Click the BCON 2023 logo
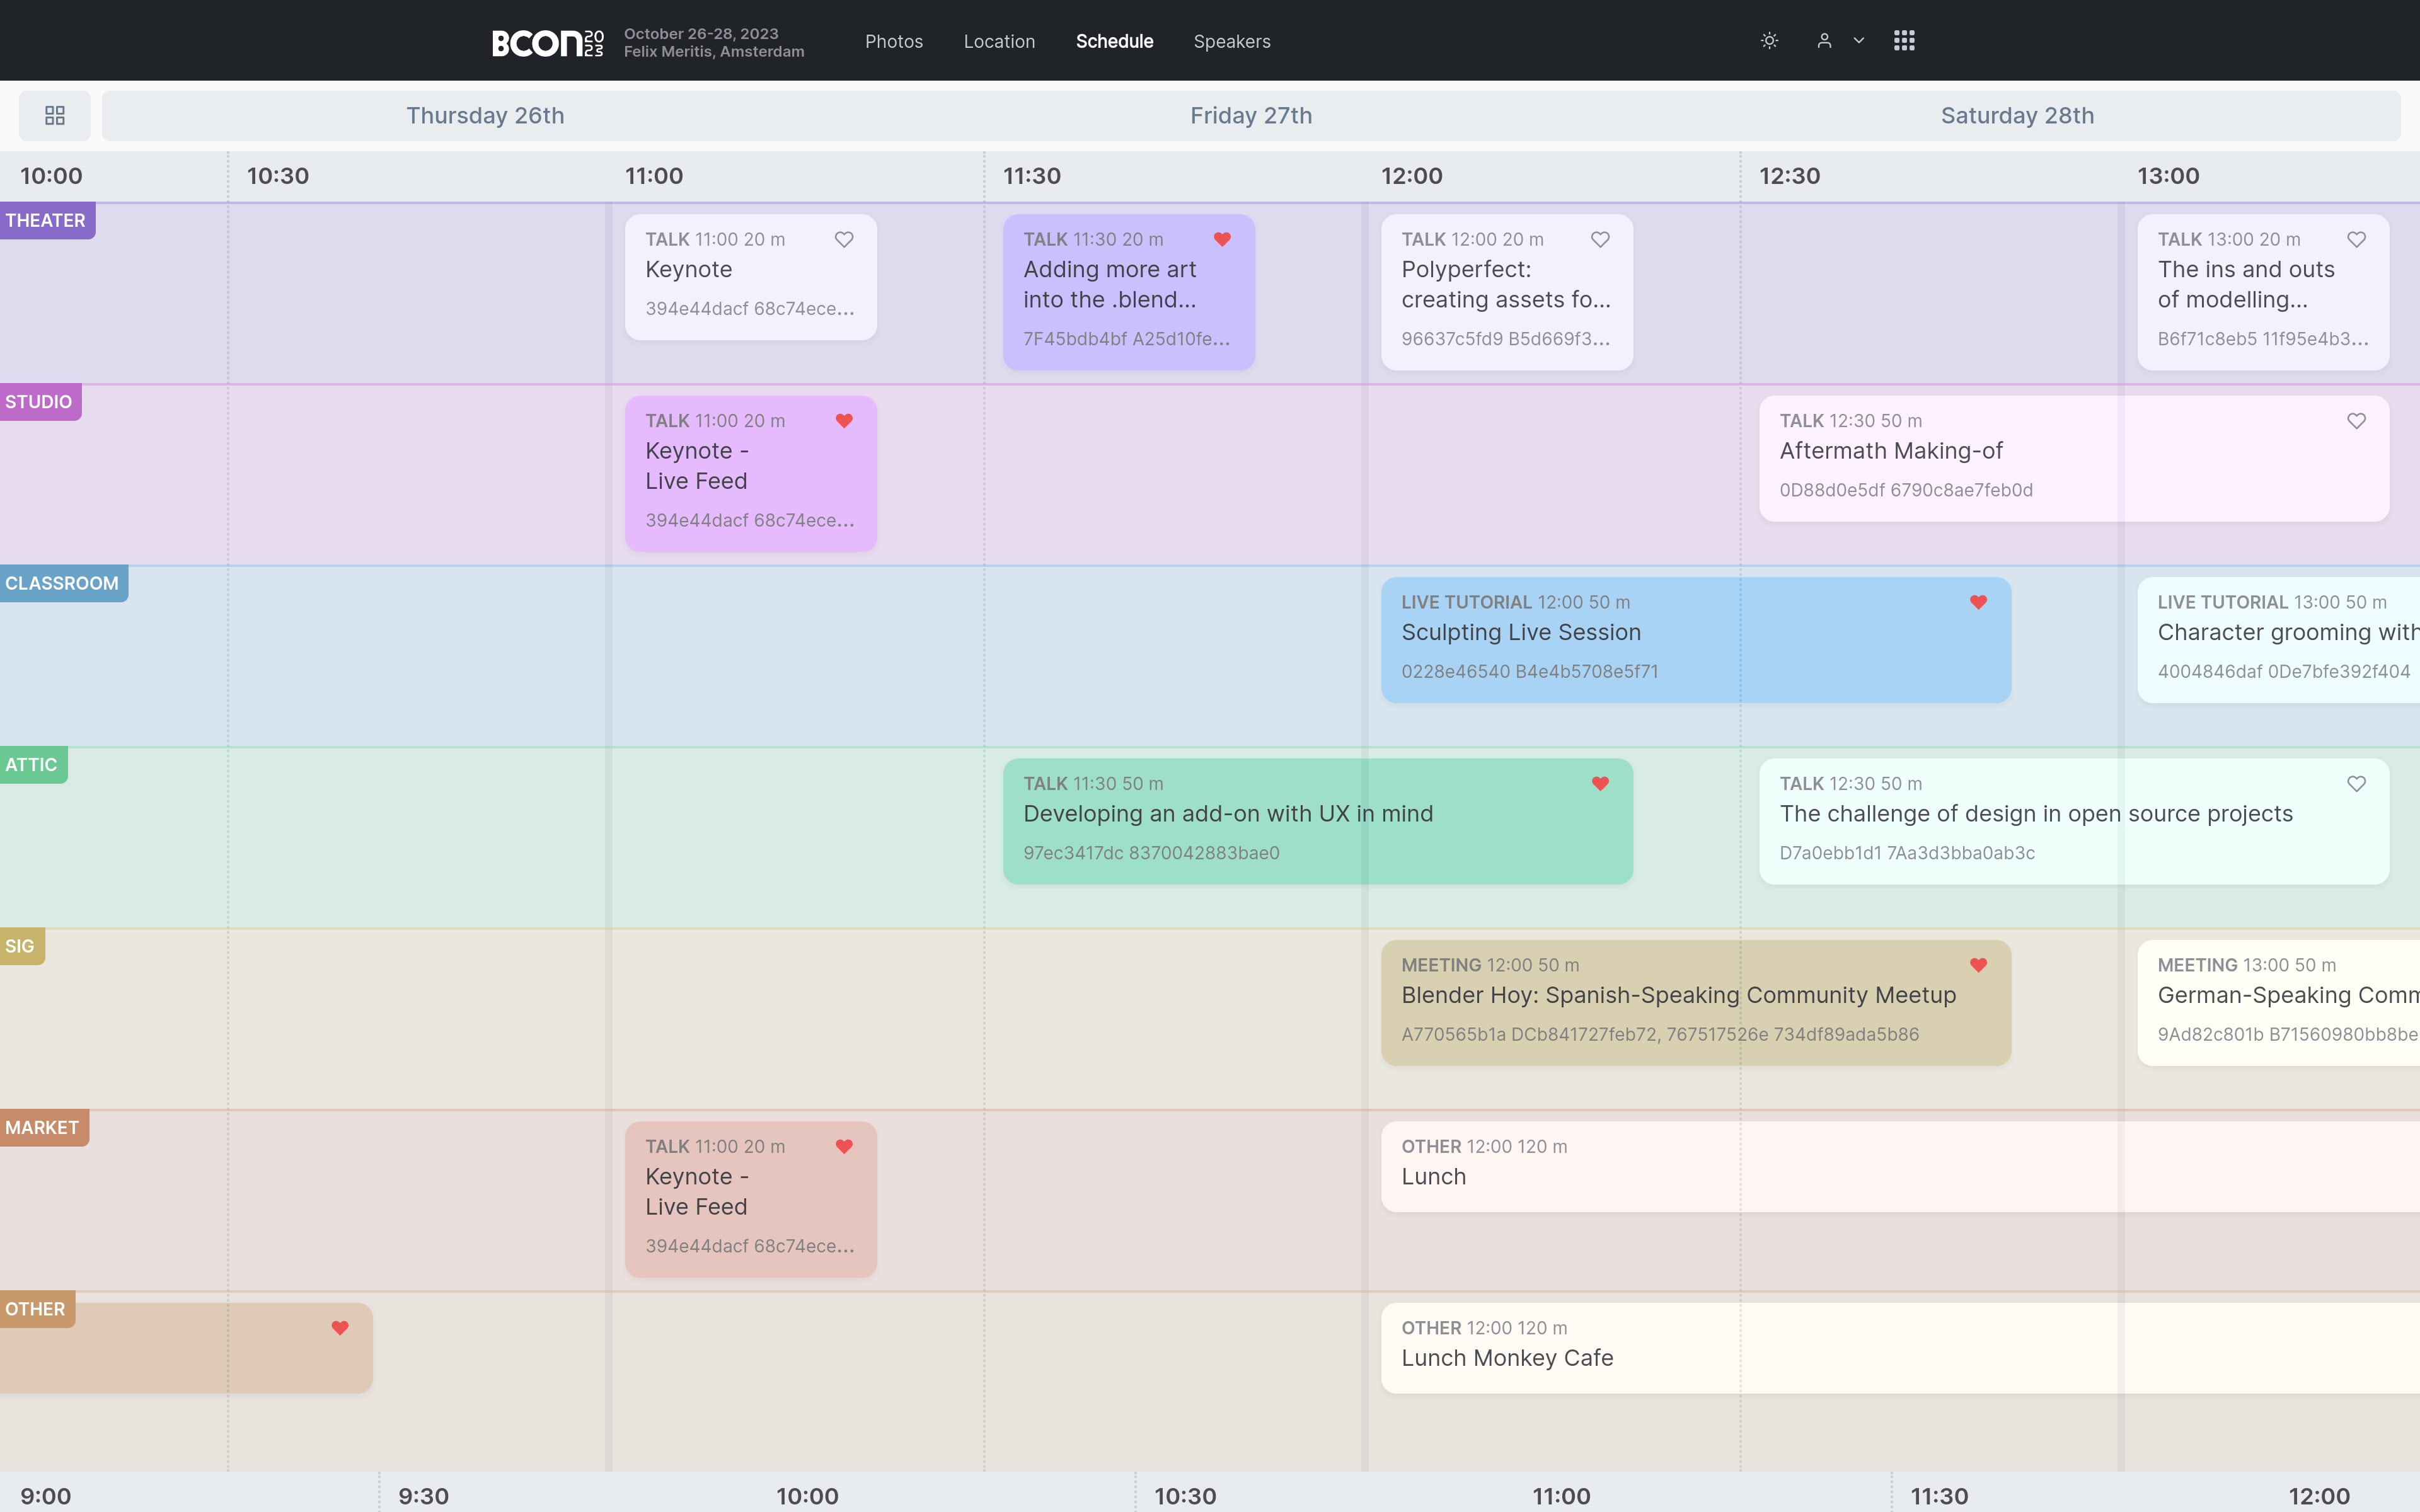Screen dimensions: 2420x1512 (x=547, y=42)
